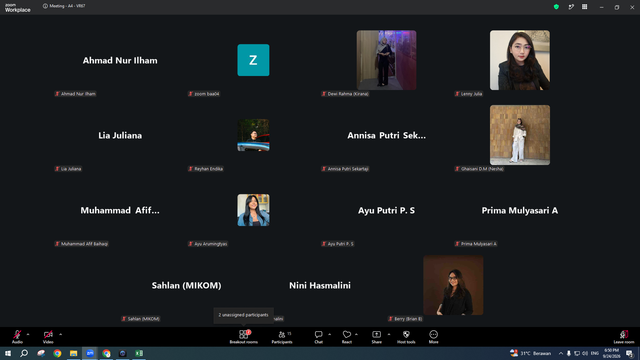Image resolution: width=640 pixels, height=360 pixels.
Task: Open the second Chrome taskbar icon
Action: (x=106, y=353)
